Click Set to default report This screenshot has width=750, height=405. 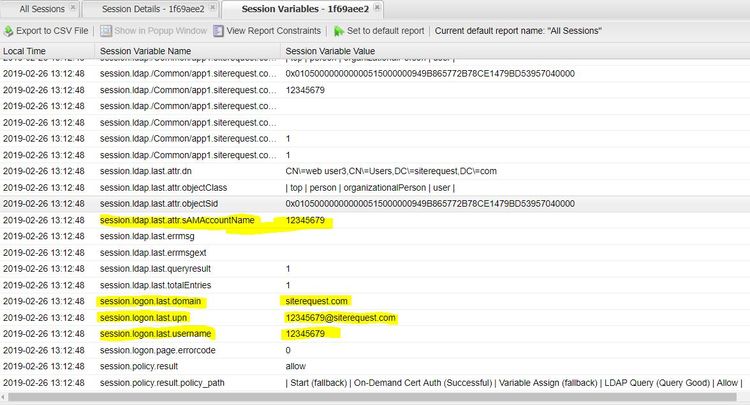pyautogui.click(x=379, y=31)
